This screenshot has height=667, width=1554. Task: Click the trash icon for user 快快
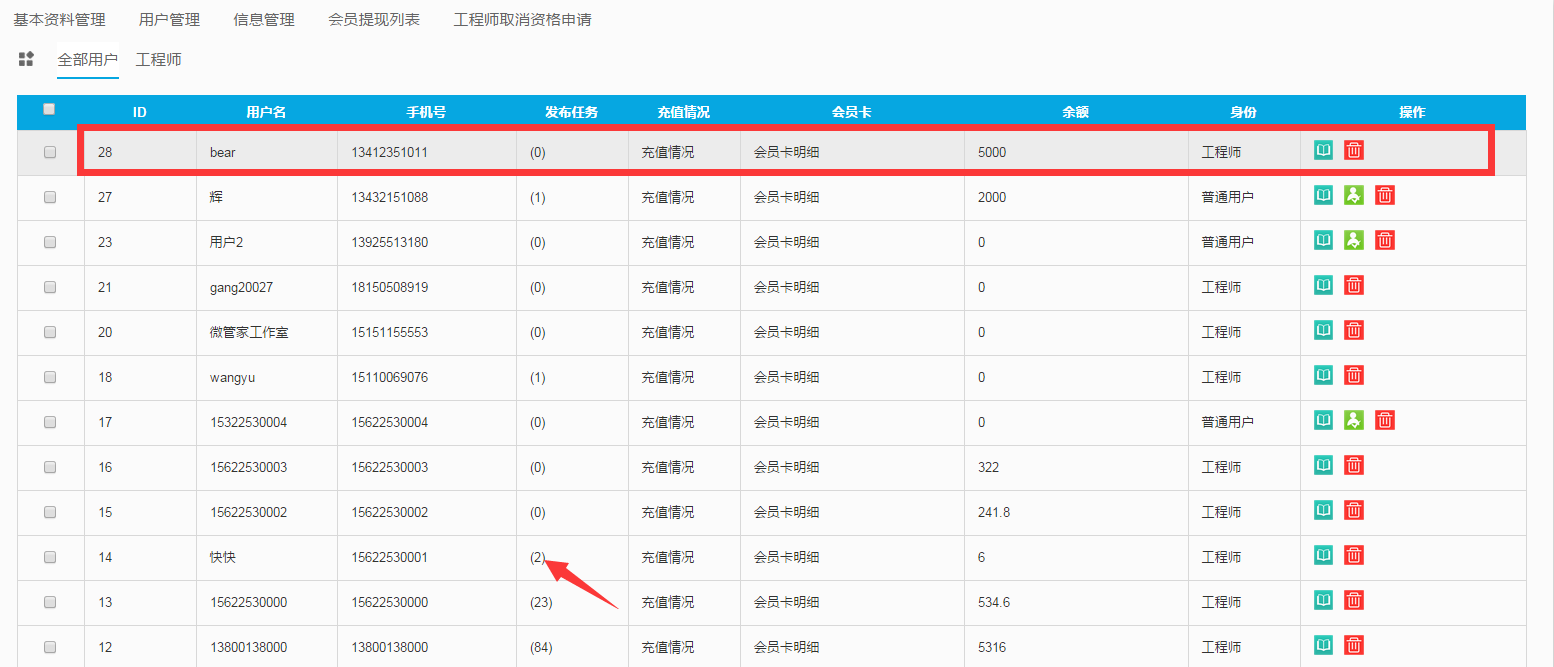click(1354, 555)
